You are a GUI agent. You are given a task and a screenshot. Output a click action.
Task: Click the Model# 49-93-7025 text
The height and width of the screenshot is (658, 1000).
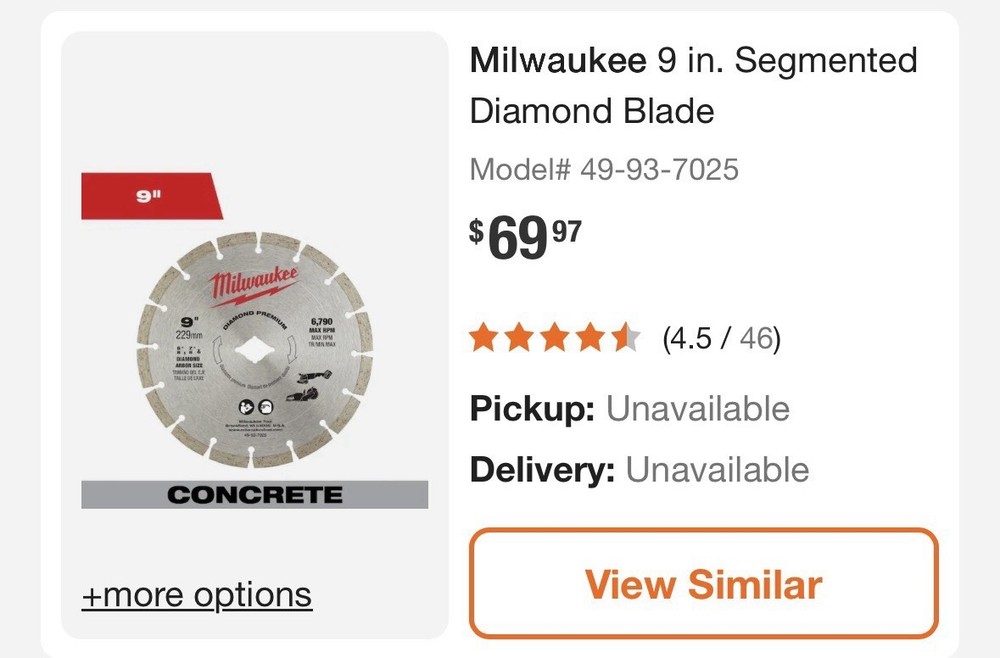[x=604, y=170]
